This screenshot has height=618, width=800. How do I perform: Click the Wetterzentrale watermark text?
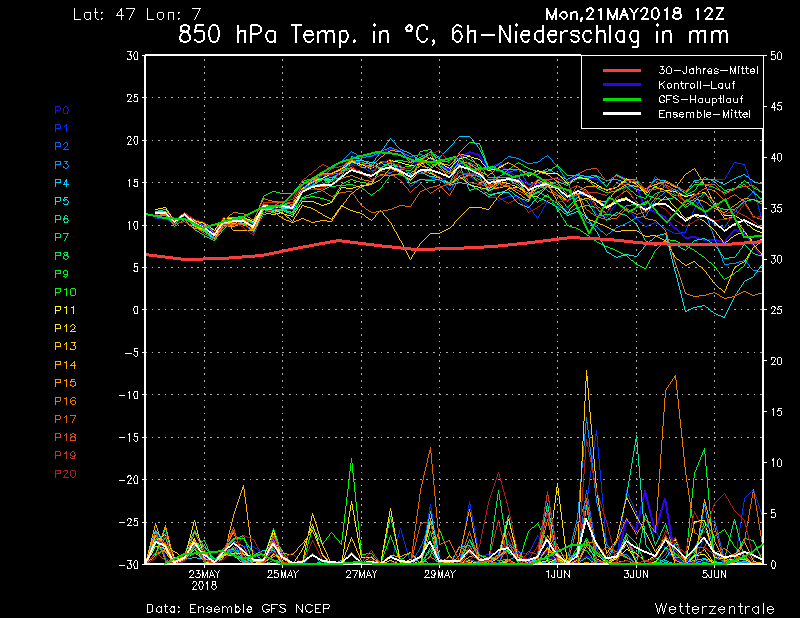[x=714, y=608]
